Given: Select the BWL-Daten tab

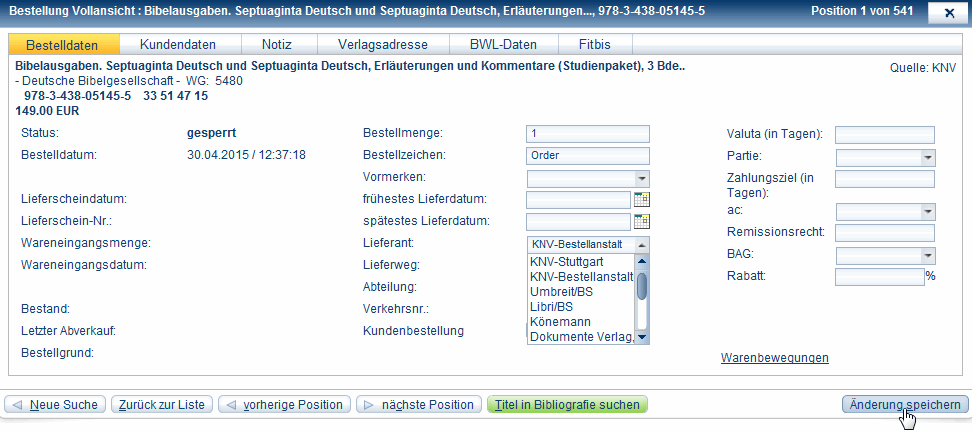Looking at the screenshot, I should tap(503, 45).
